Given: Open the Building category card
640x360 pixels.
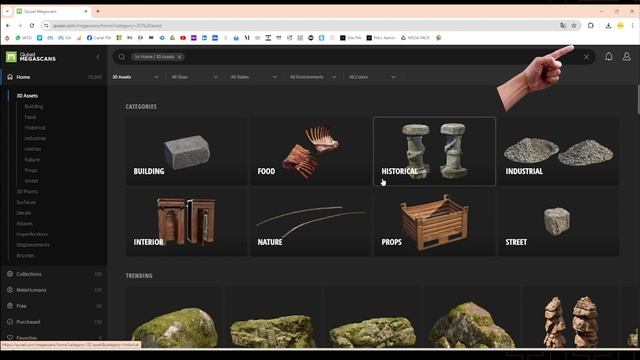Looking at the screenshot, I should [187, 151].
